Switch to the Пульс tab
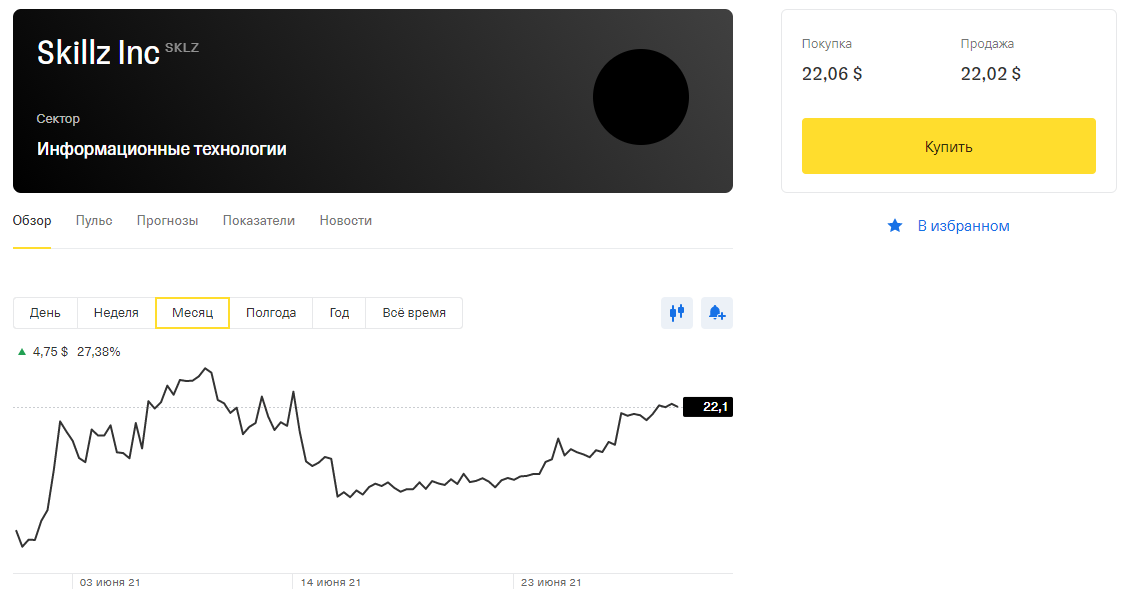1134x595 pixels. pyautogui.click(x=94, y=221)
